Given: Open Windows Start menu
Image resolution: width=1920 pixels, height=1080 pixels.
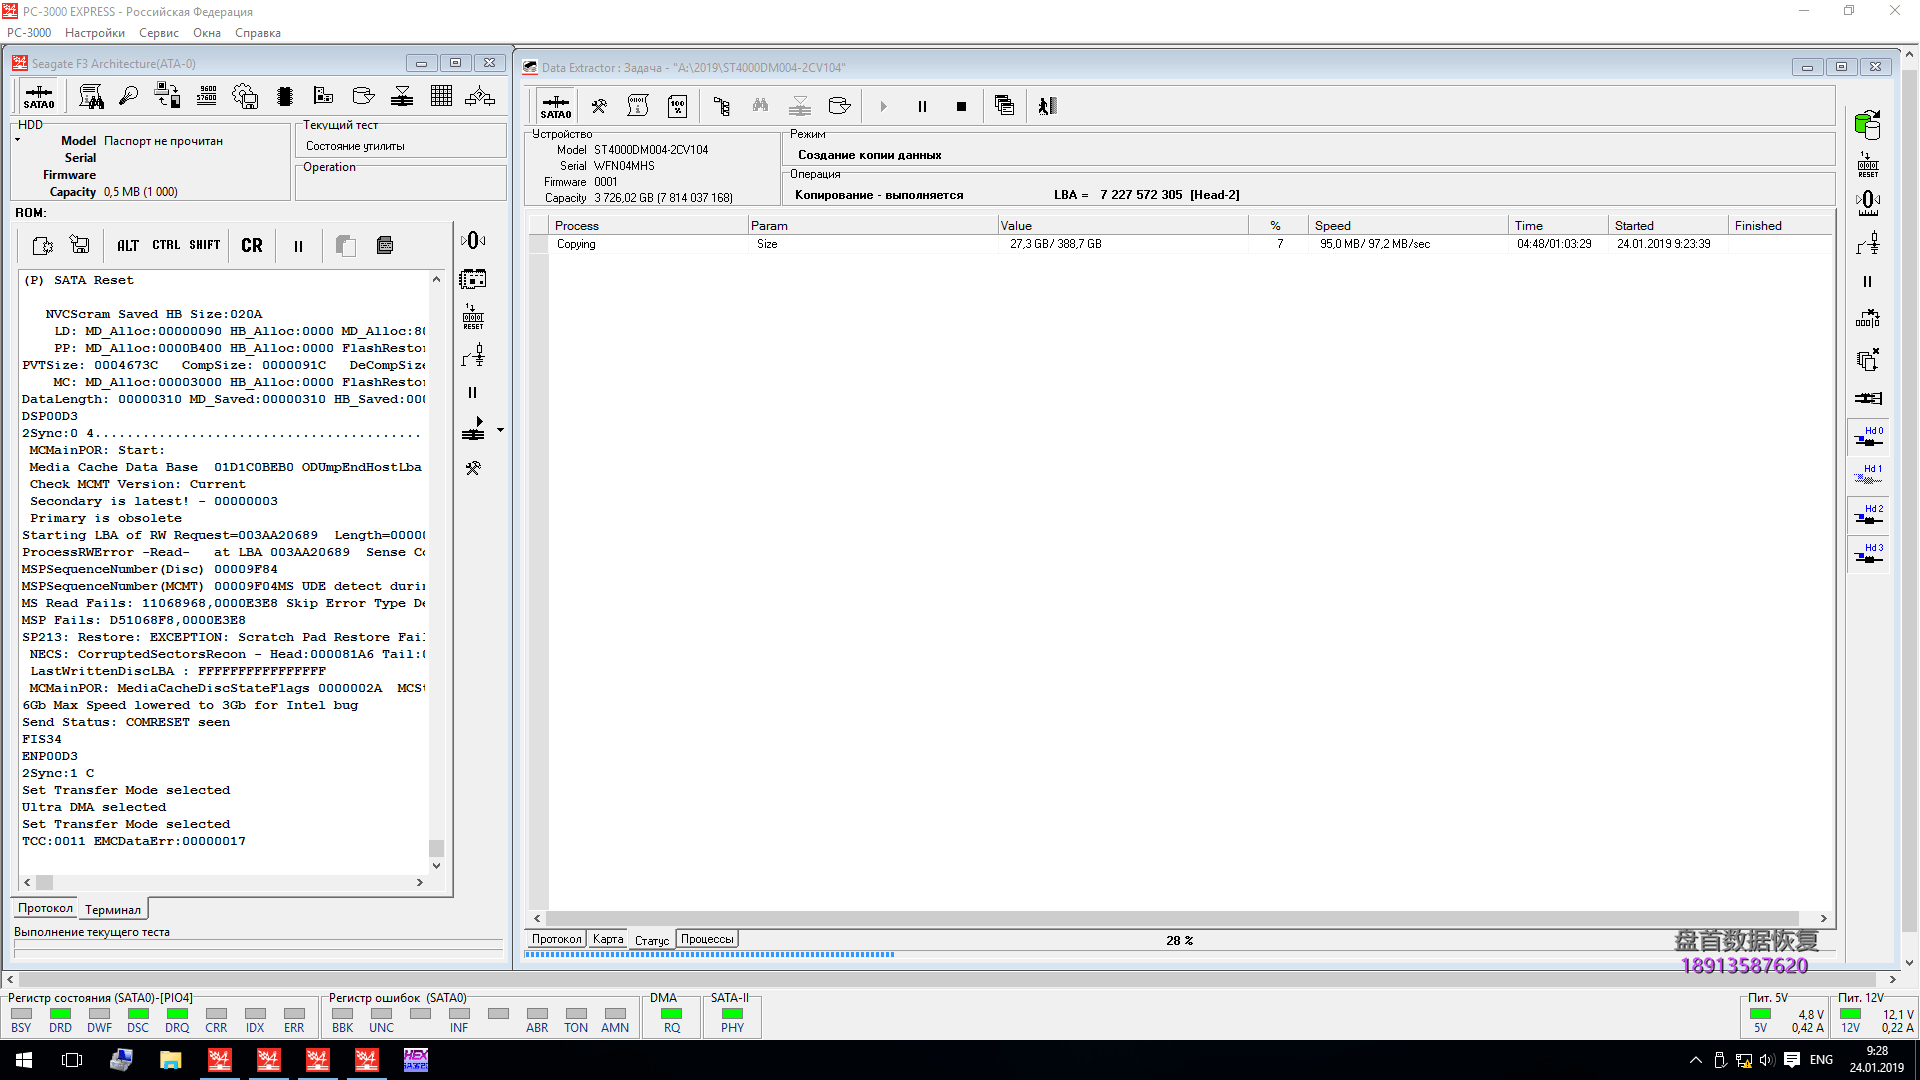Looking at the screenshot, I should point(24,1060).
